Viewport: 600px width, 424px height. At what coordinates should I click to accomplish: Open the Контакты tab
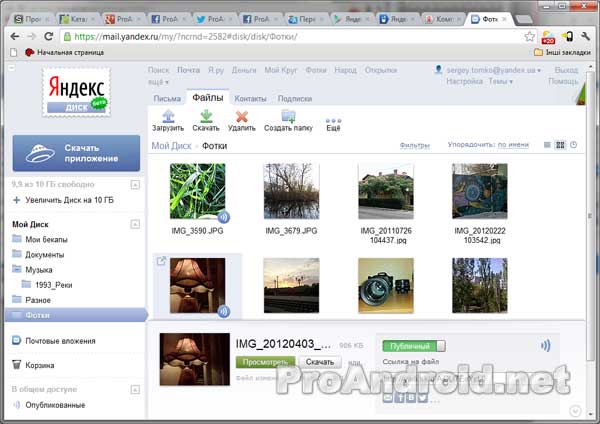click(x=250, y=98)
